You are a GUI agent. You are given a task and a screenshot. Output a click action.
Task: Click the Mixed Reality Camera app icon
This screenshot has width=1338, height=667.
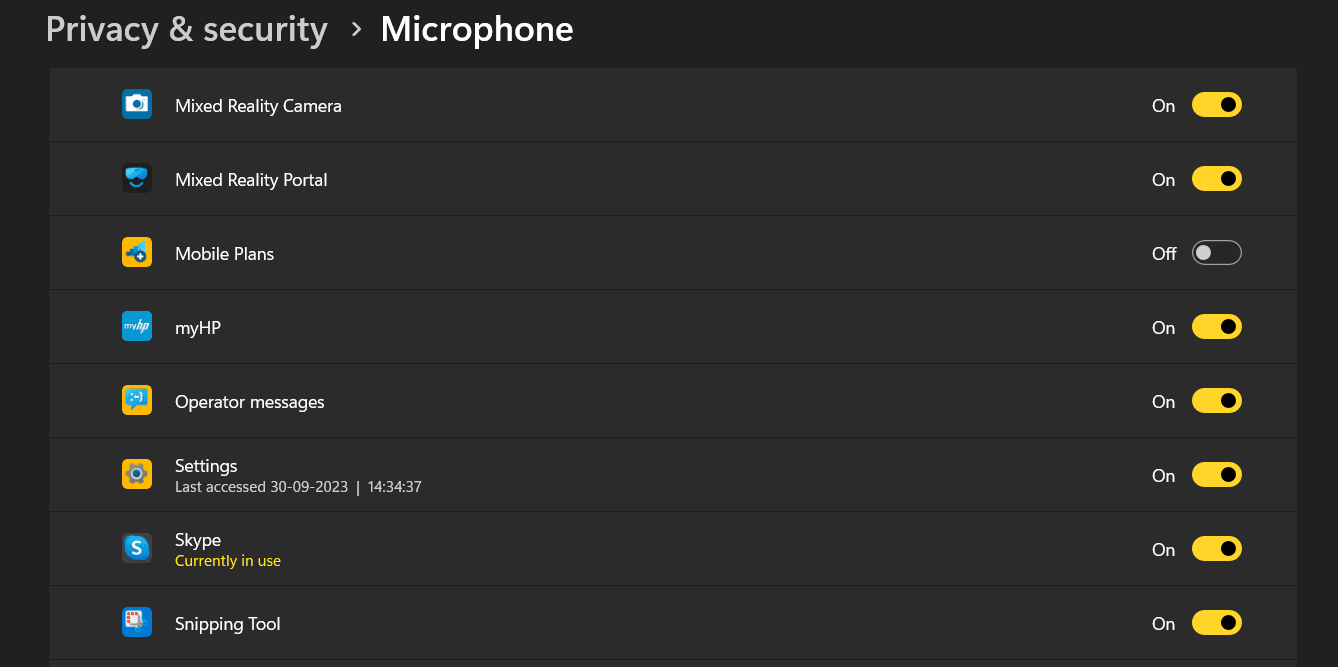137,104
